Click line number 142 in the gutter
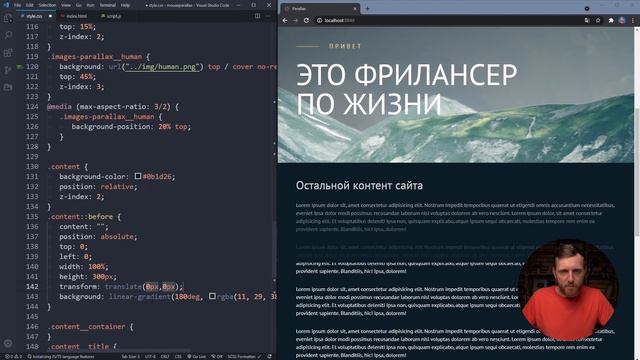640x360 pixels. coord(32,287)
